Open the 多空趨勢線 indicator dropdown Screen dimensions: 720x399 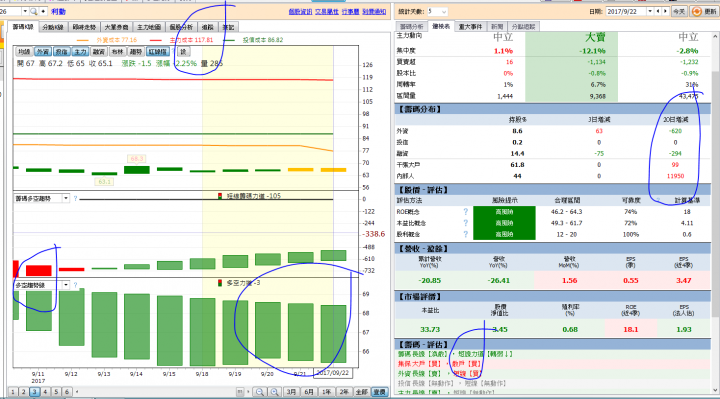point(66,285)
